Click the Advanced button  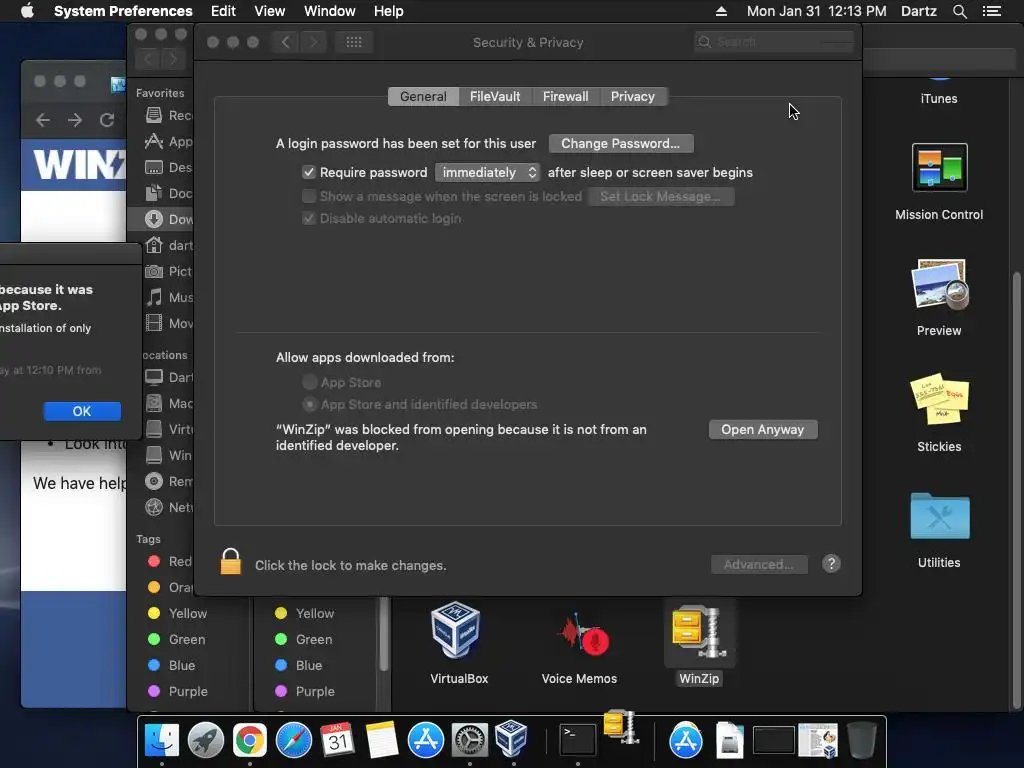(x=759, y=564)
